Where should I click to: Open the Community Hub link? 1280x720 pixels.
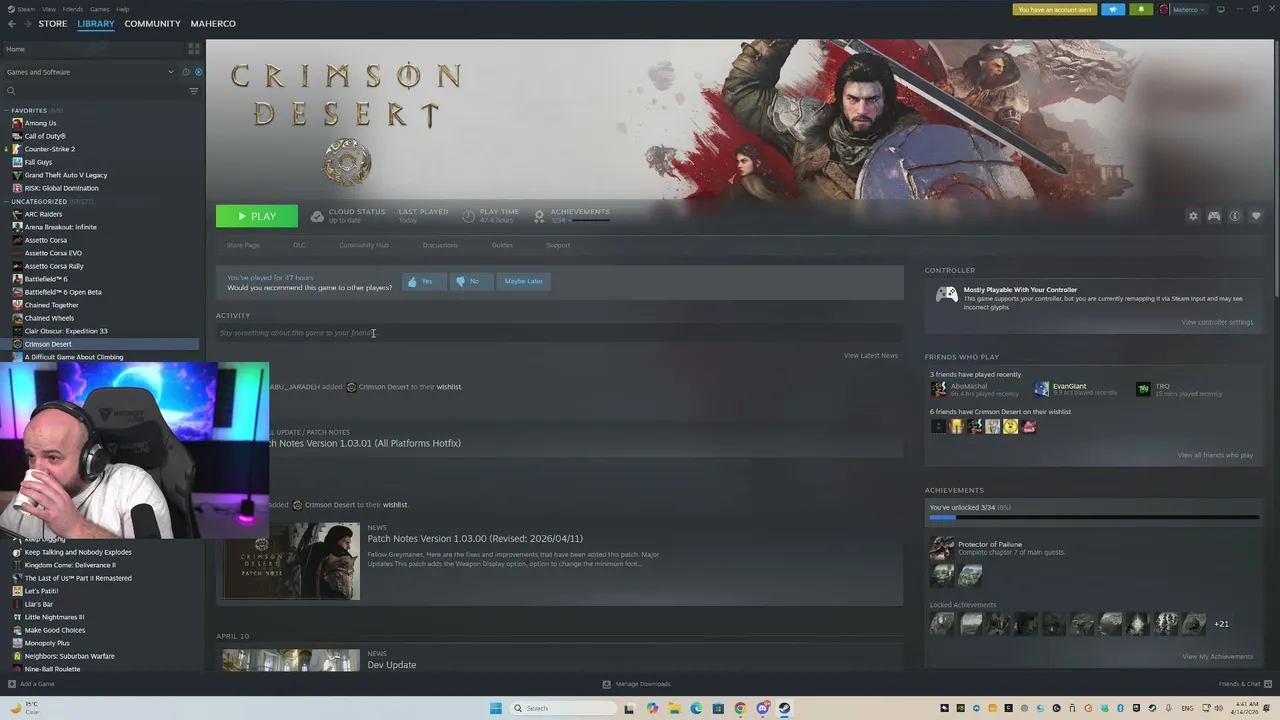(364, 245)
